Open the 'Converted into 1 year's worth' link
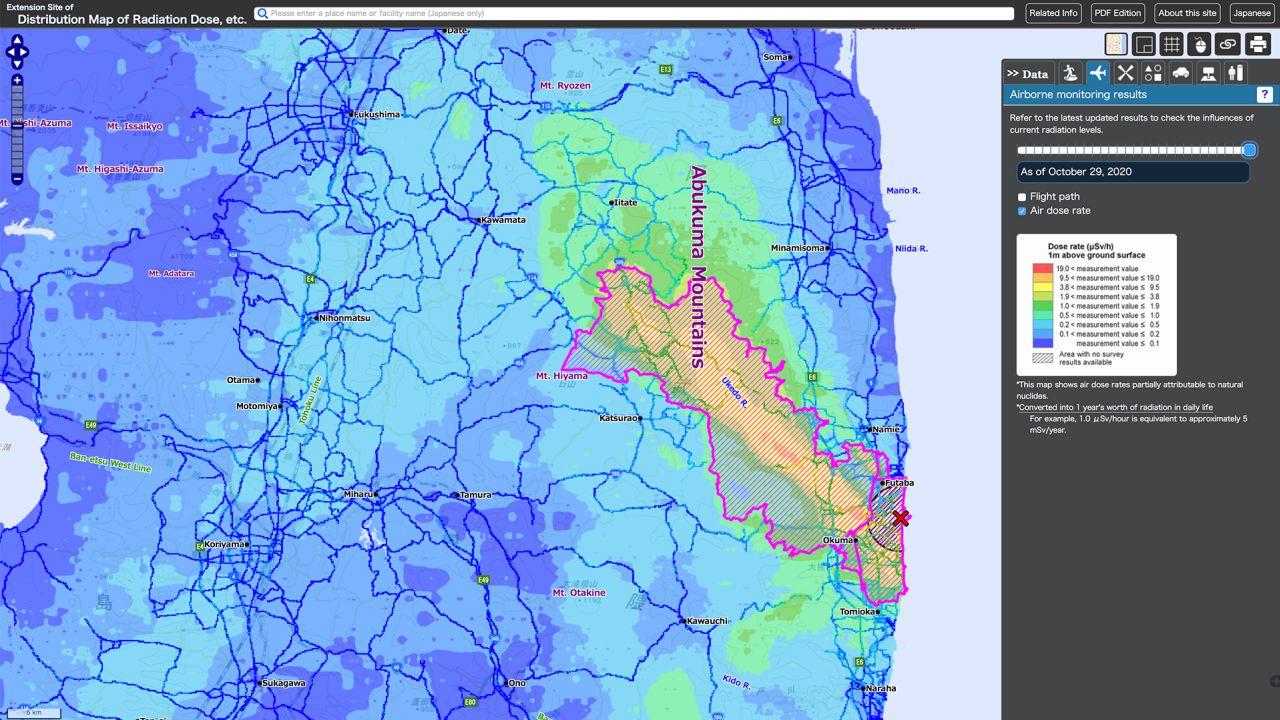This screenshot has height=720, width=1280. tap(1114, 408)
